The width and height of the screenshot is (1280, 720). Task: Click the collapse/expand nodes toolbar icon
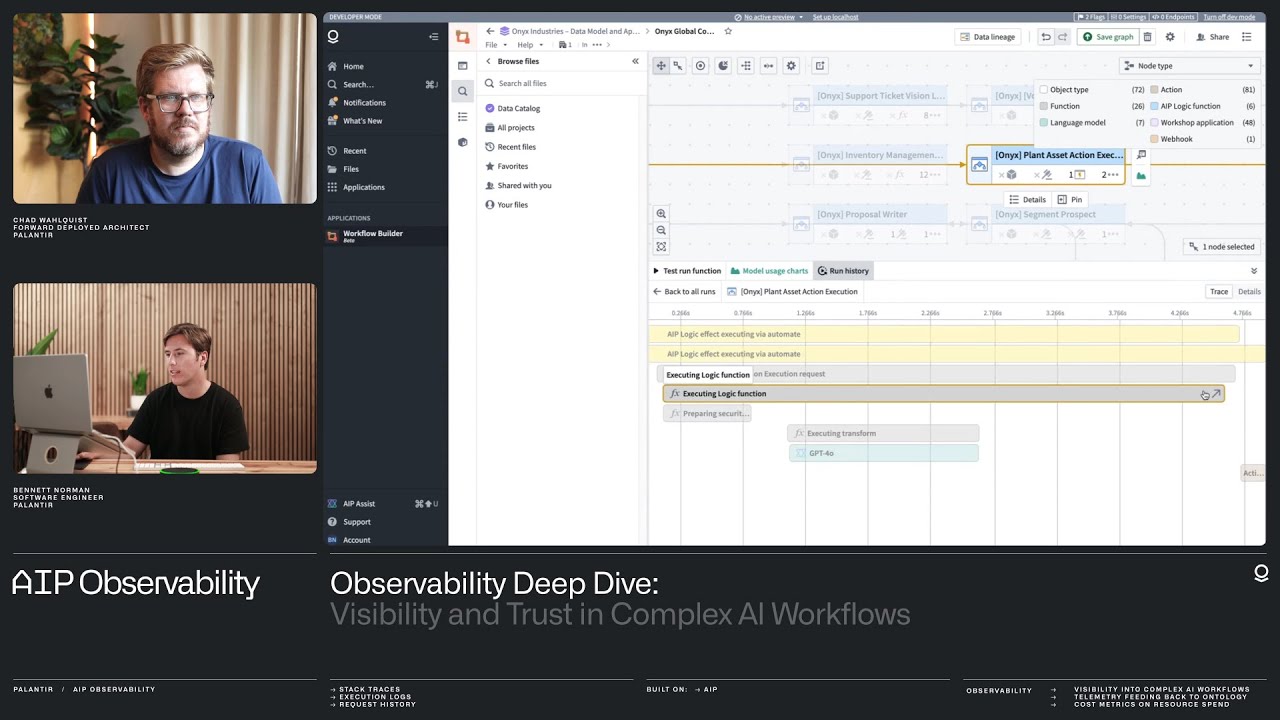(x=768, y=66)
